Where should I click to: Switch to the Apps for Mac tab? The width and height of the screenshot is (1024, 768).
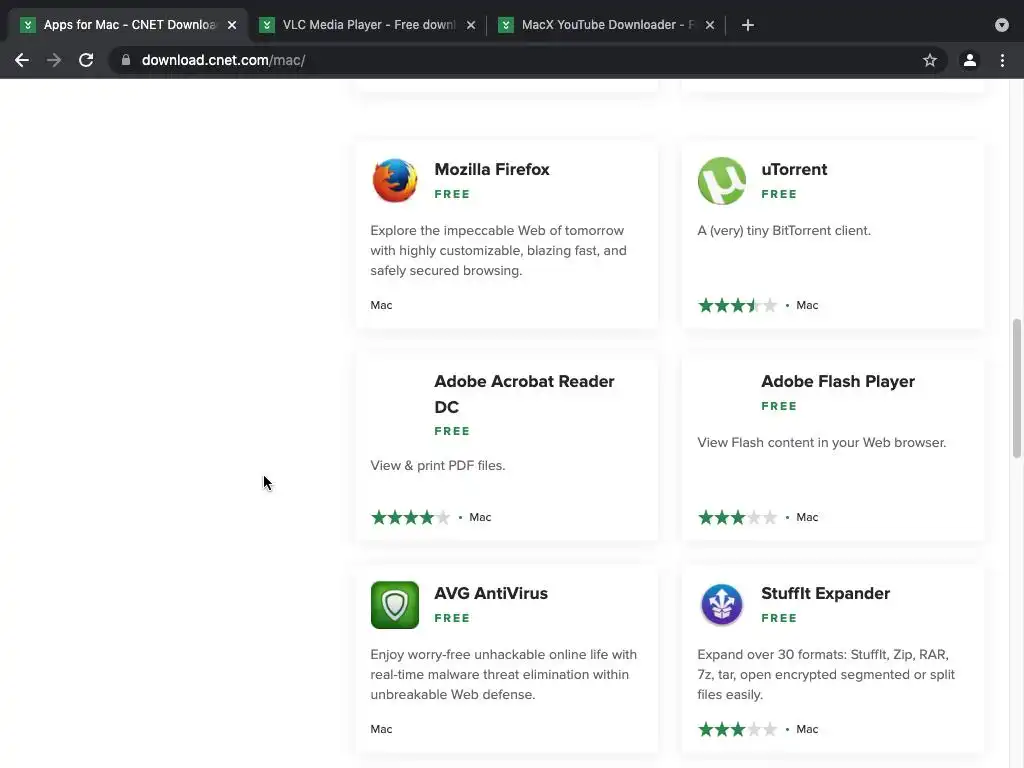129,25
